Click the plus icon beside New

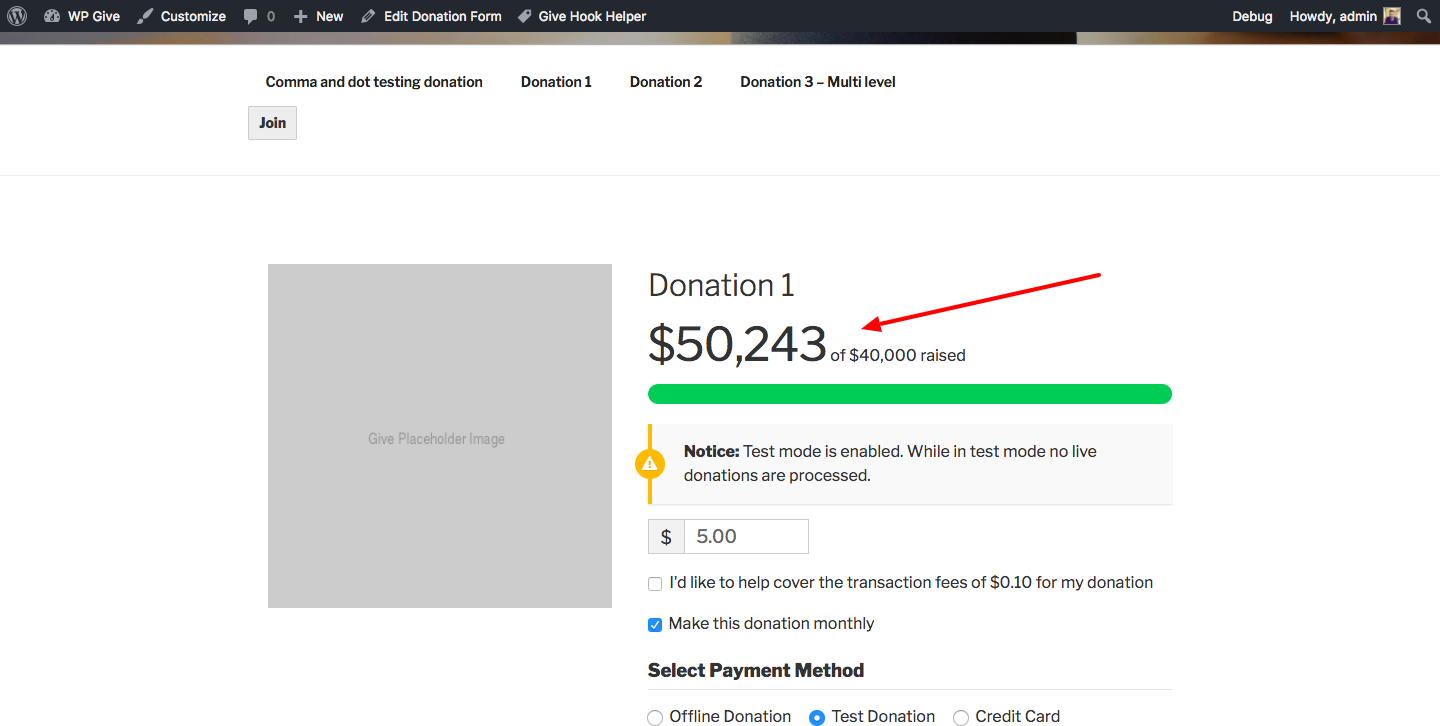pyautogui.click(x=300, y=16)
